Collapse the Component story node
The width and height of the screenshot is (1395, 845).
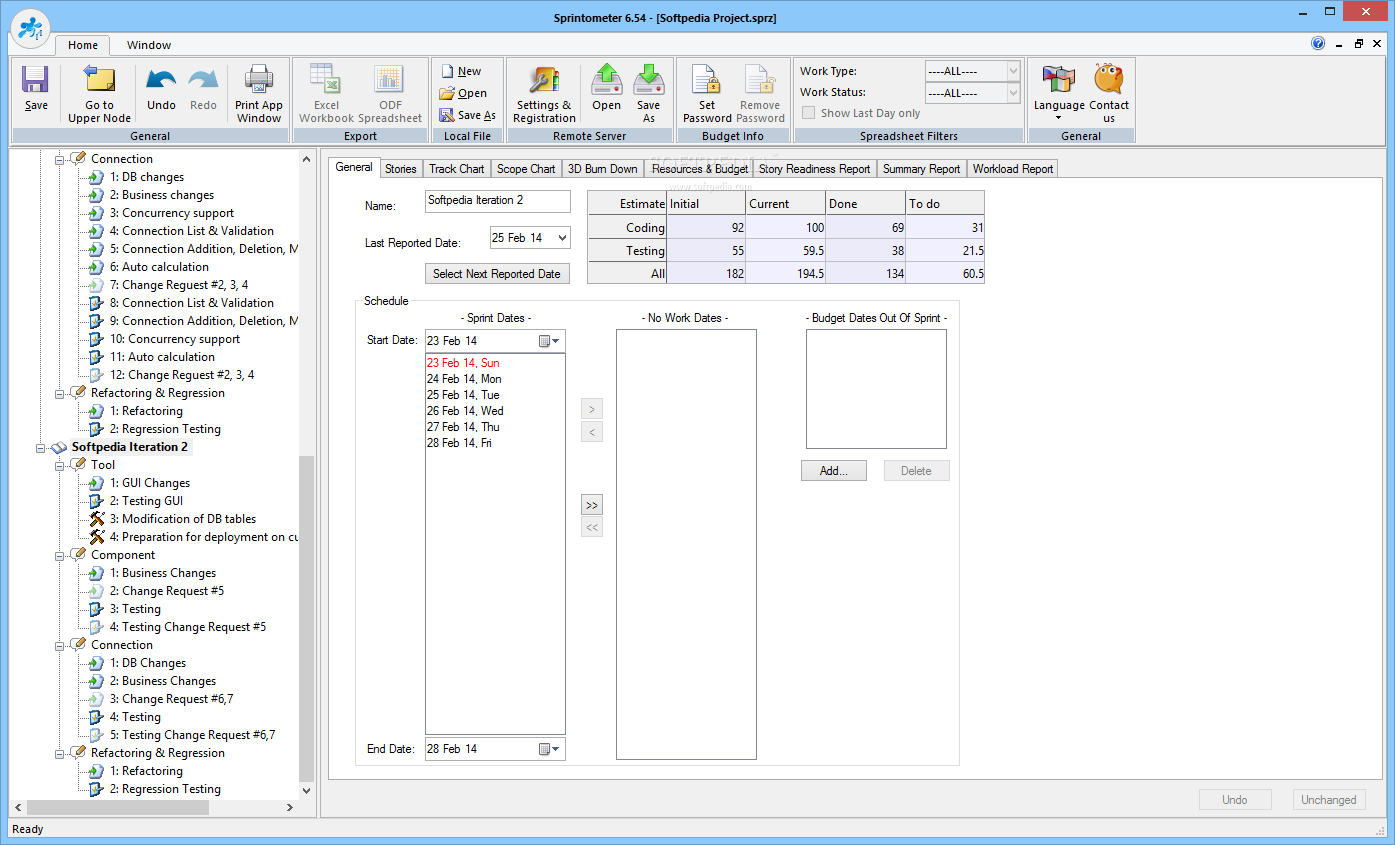click(59, 555)
